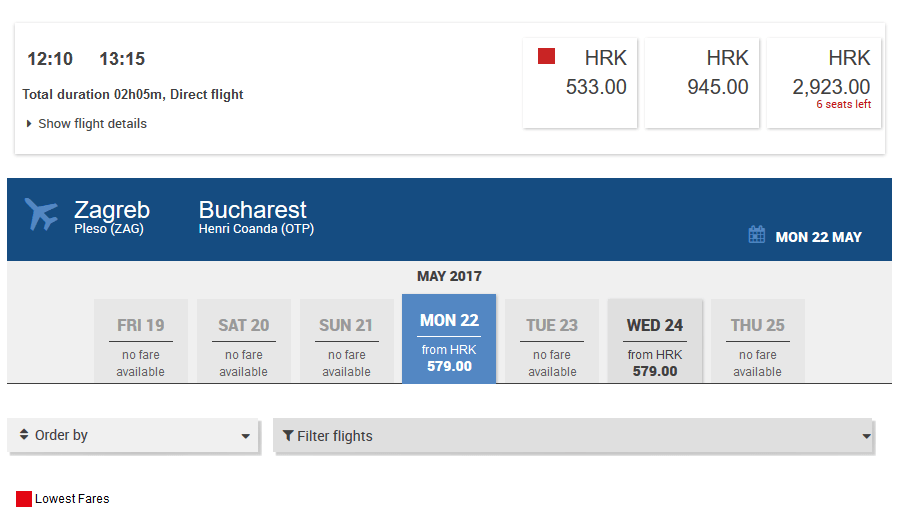The image size is (900, 514).
Task: Click the MON 22 MAY date text
Action: coord(818,237)
